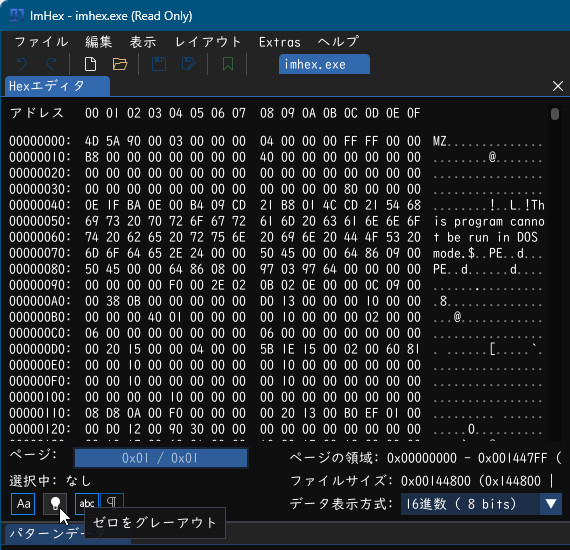Add a bookmark with green bookmark icon
Screen dimensions: 570x550
[228, 64]
